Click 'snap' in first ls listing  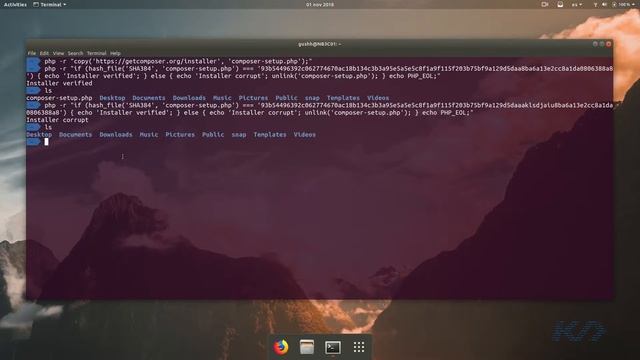coord(312,98)
